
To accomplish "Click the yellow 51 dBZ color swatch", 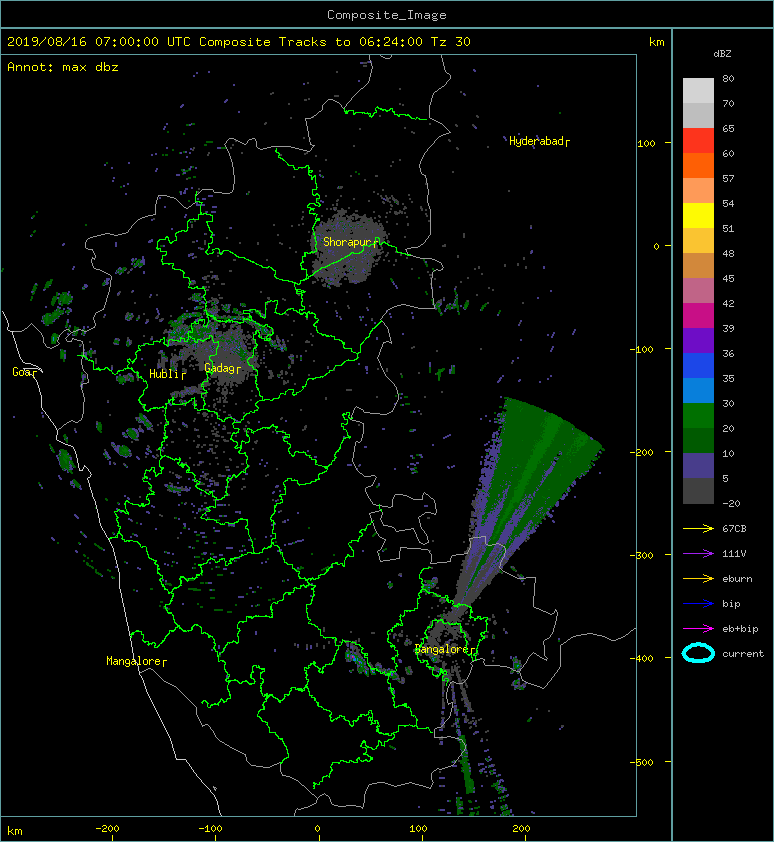I will 698,216.
